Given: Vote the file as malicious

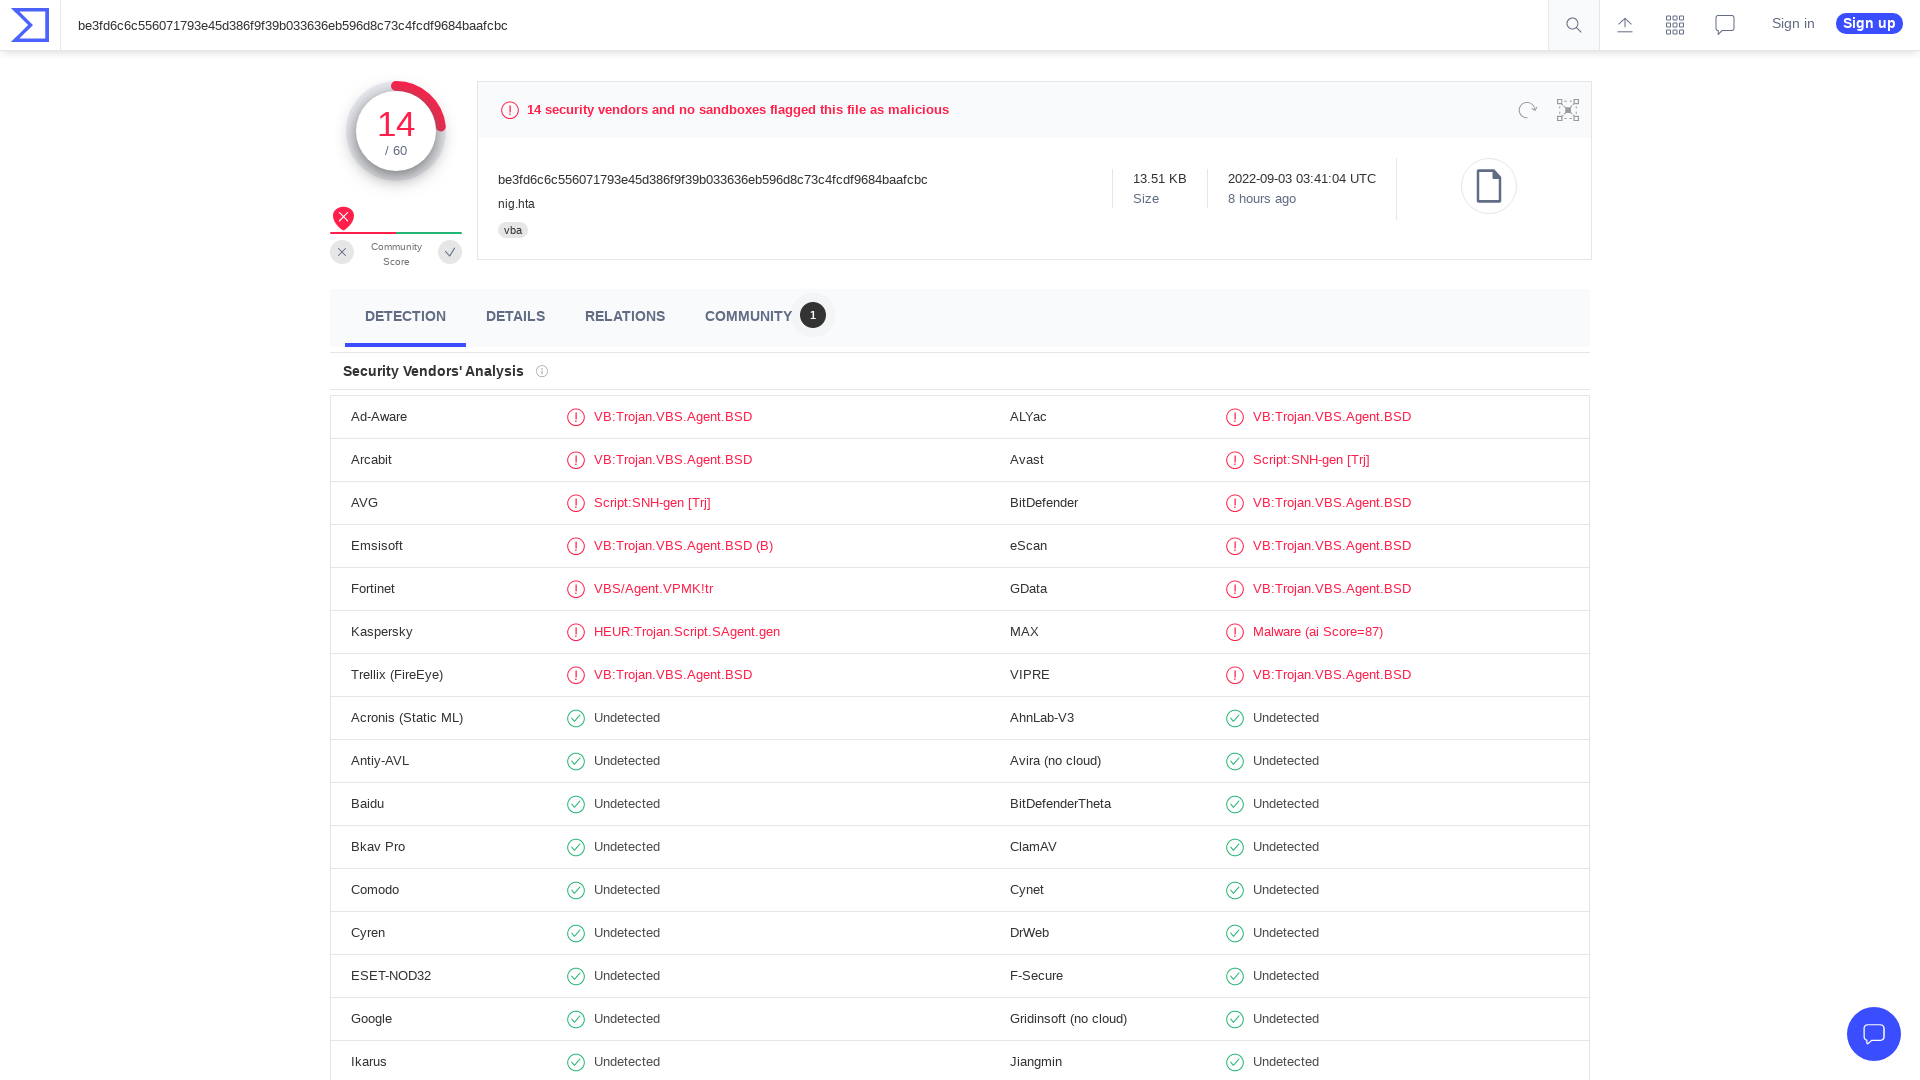Looking at the screenshot, I should (342, 252).
